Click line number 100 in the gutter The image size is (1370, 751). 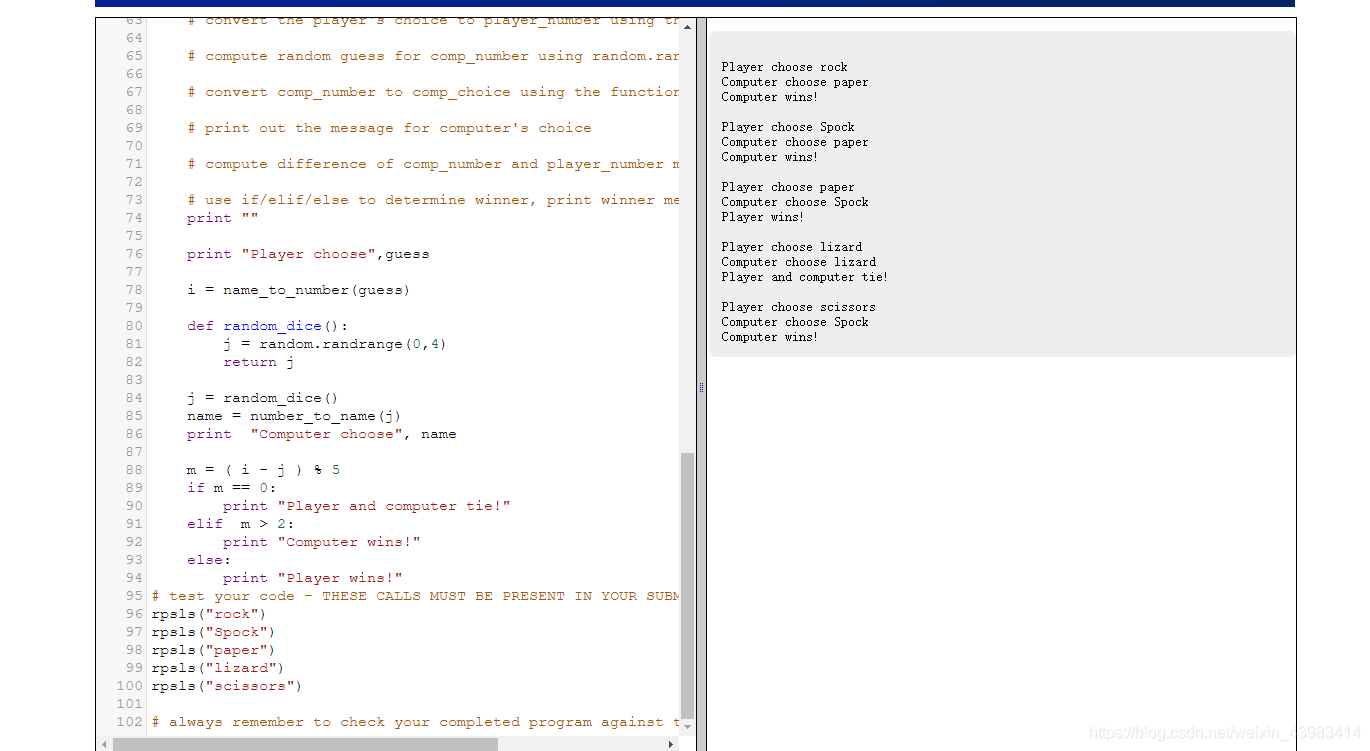click(x=130, y=686)
